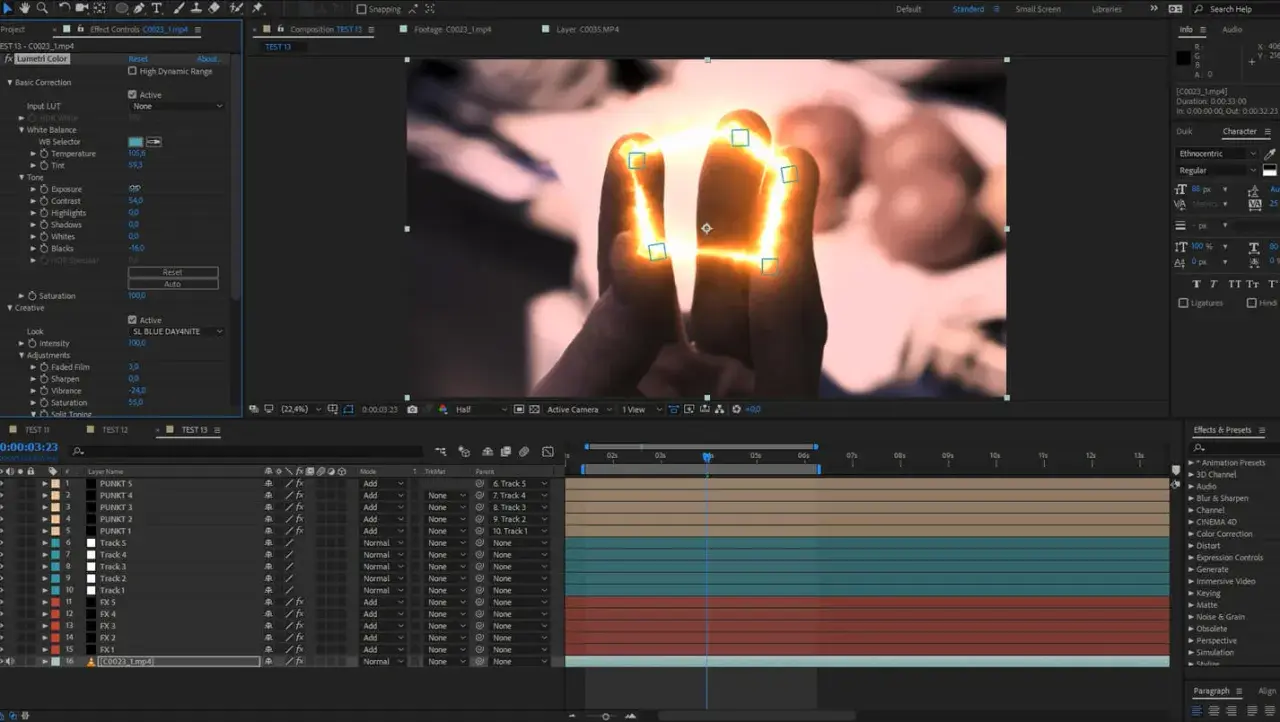Screen dimensions: 1280x722
Task: Select the Zoom magnifier tool
Action: [41, 8]
